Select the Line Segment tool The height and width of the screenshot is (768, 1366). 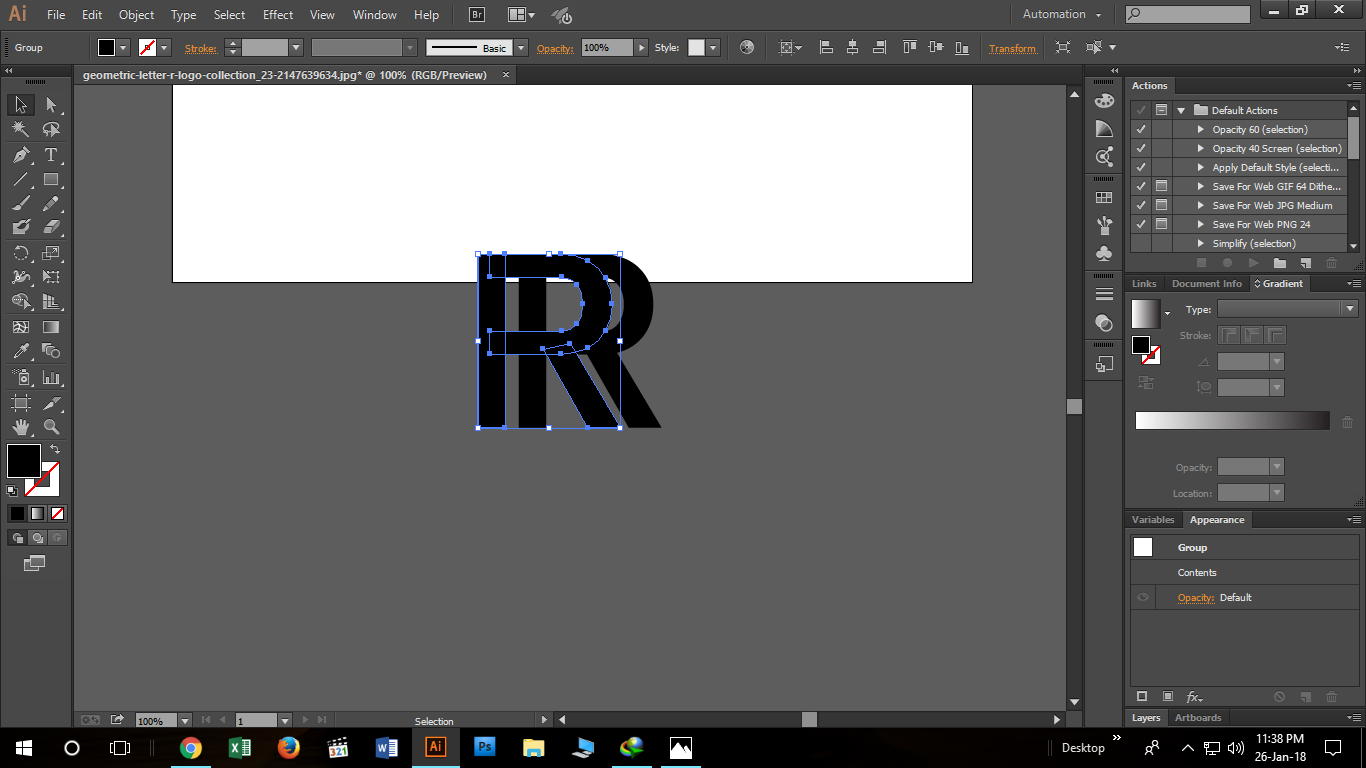pyautogui.click(x=20, y=180)
